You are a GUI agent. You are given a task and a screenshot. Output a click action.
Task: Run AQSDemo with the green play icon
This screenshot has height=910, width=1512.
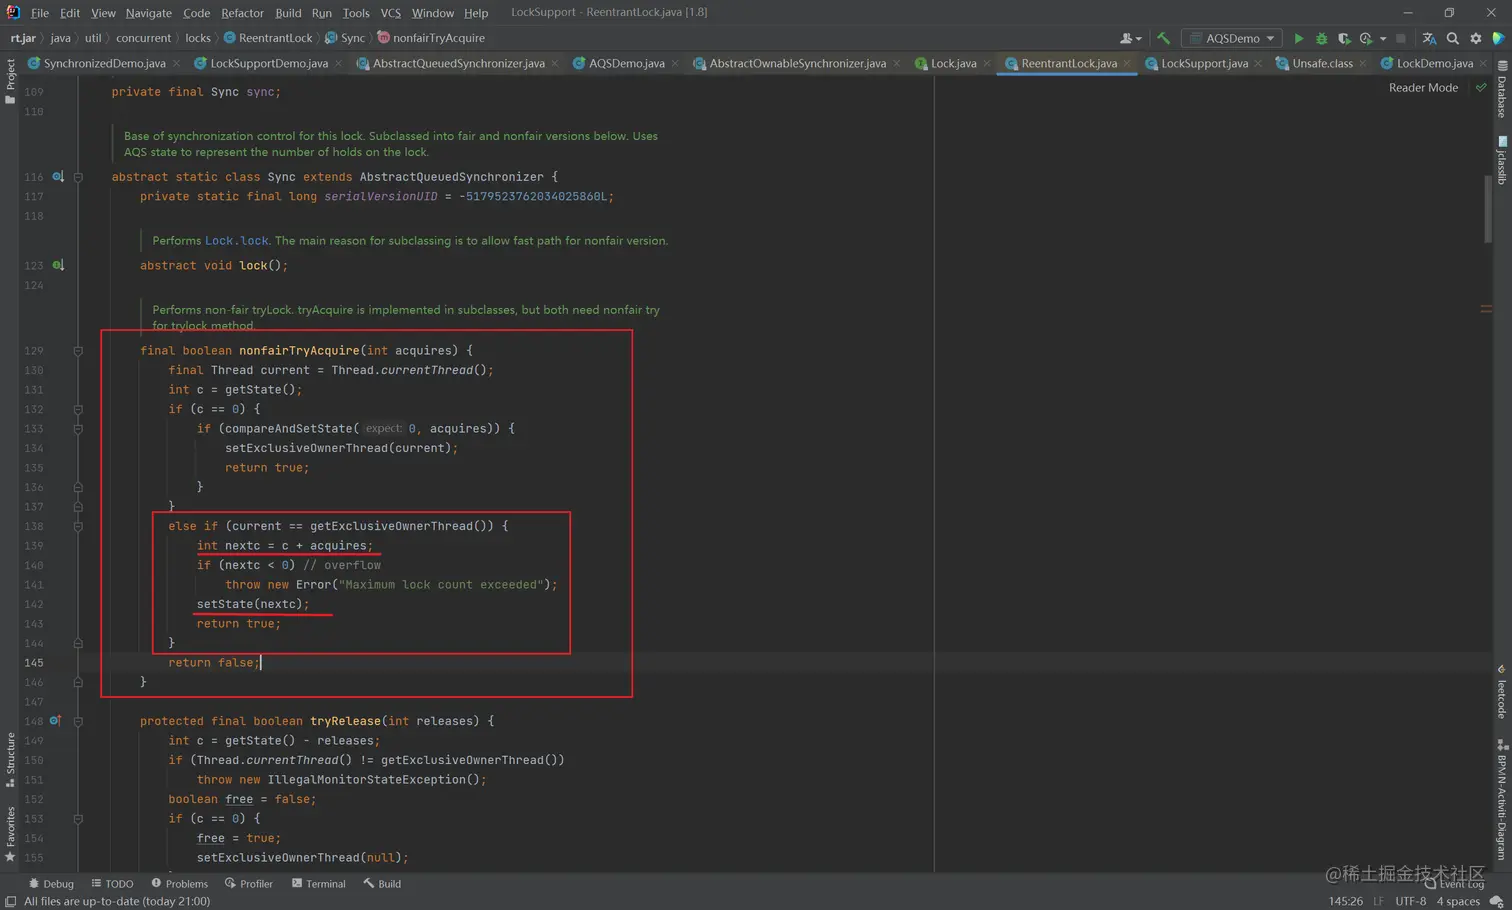(x=1298, y=38)
